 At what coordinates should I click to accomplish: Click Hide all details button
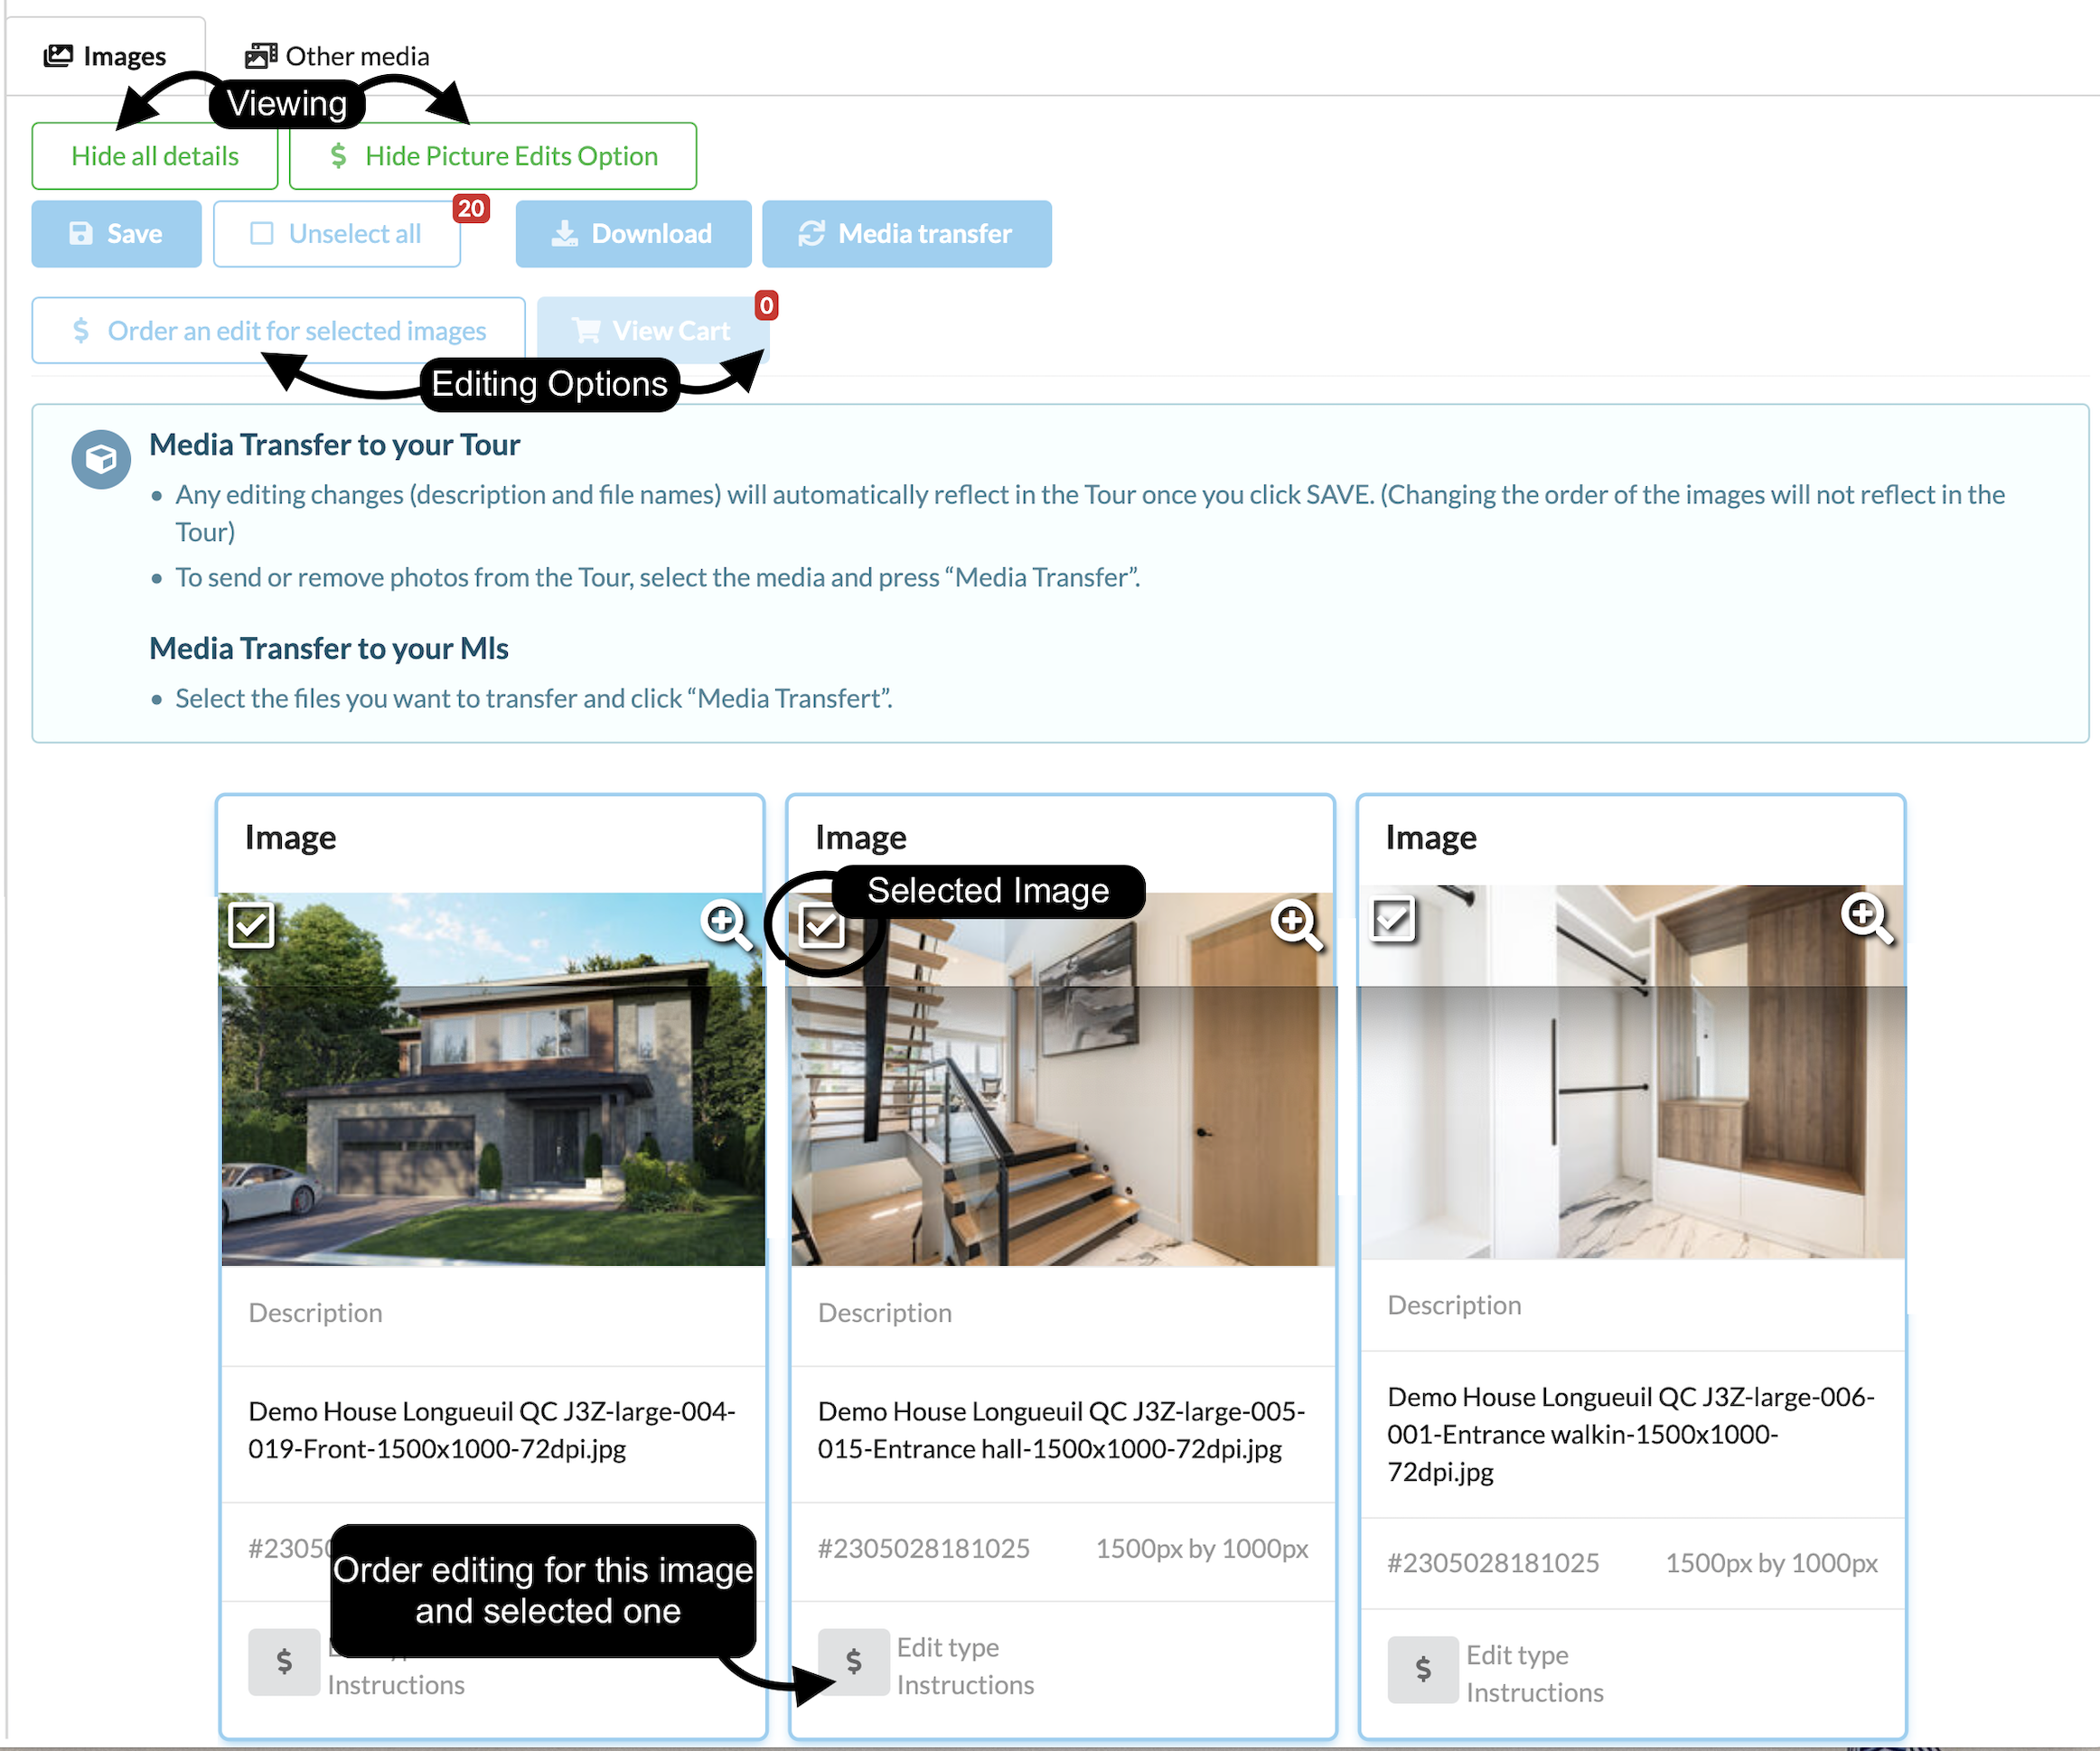tap(154, 156)
